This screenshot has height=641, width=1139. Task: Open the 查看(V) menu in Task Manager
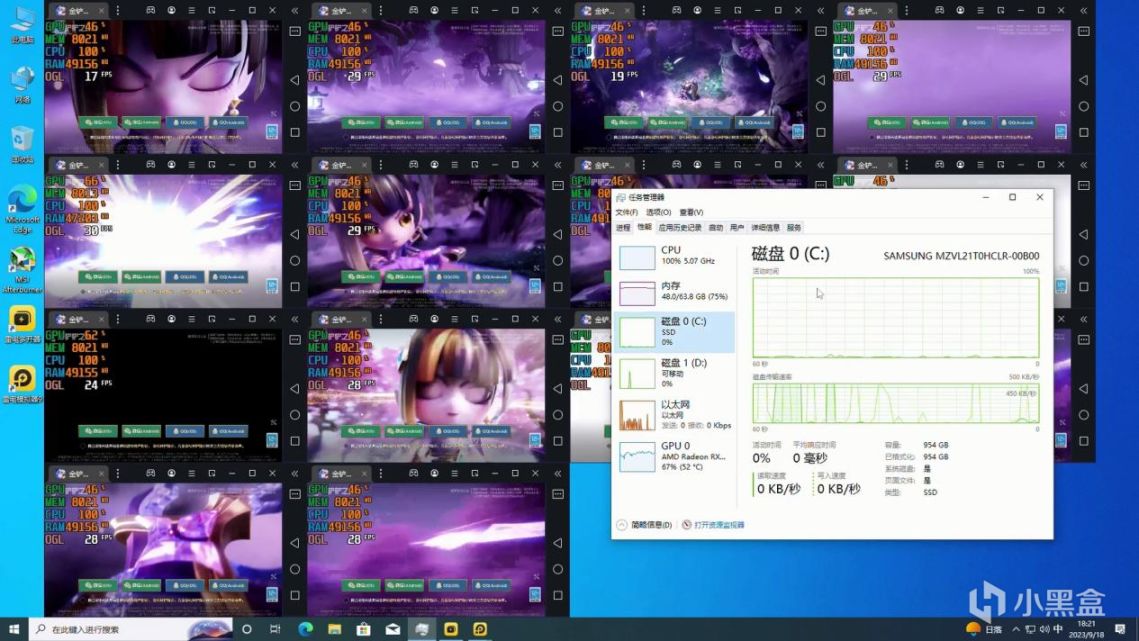tap(691, 212)
